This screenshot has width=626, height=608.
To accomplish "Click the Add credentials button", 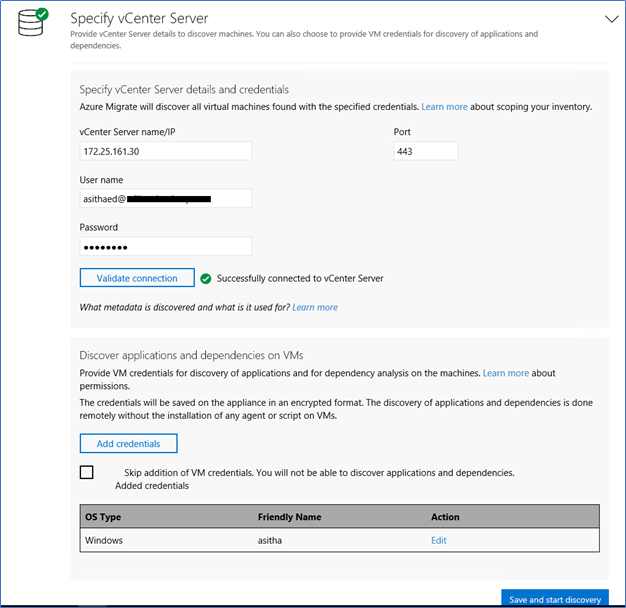I will [129, 444].
